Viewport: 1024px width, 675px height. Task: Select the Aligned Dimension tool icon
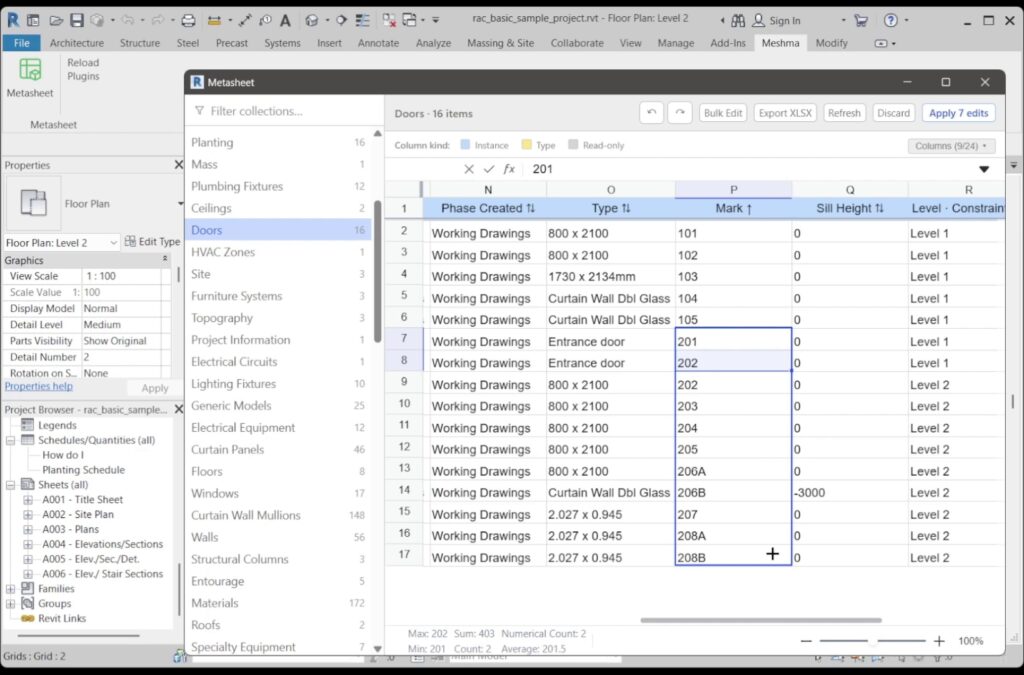tap(245, 20)
